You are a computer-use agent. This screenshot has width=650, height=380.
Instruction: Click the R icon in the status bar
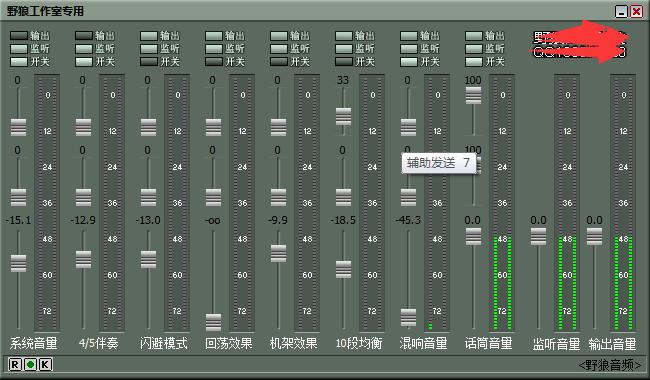(x=15, y=365)
